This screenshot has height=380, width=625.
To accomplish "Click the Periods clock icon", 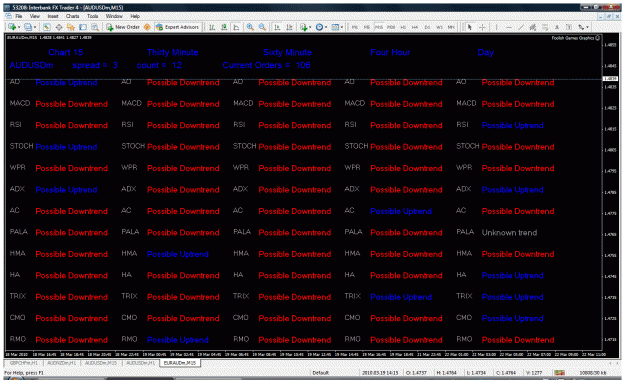I will pyautogui.click(x=319, y=27).
